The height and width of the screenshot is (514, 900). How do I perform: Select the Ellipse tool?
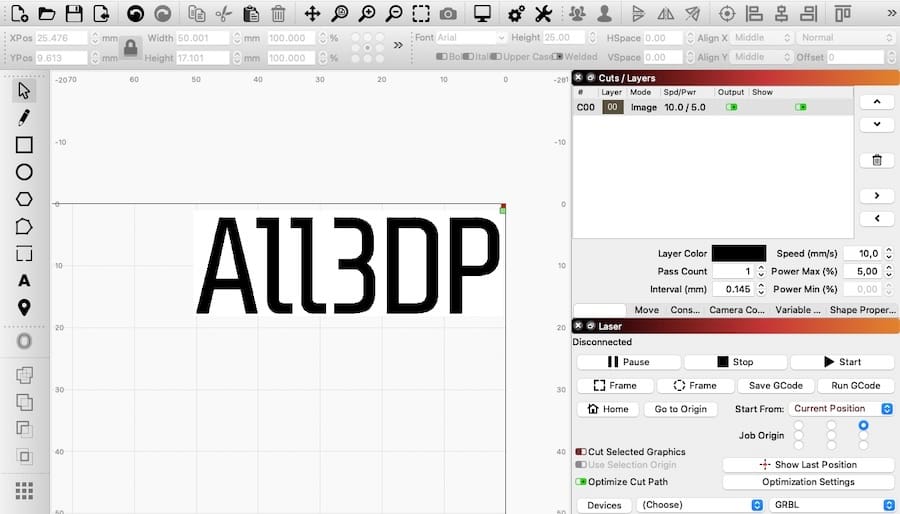click(24, 172)
